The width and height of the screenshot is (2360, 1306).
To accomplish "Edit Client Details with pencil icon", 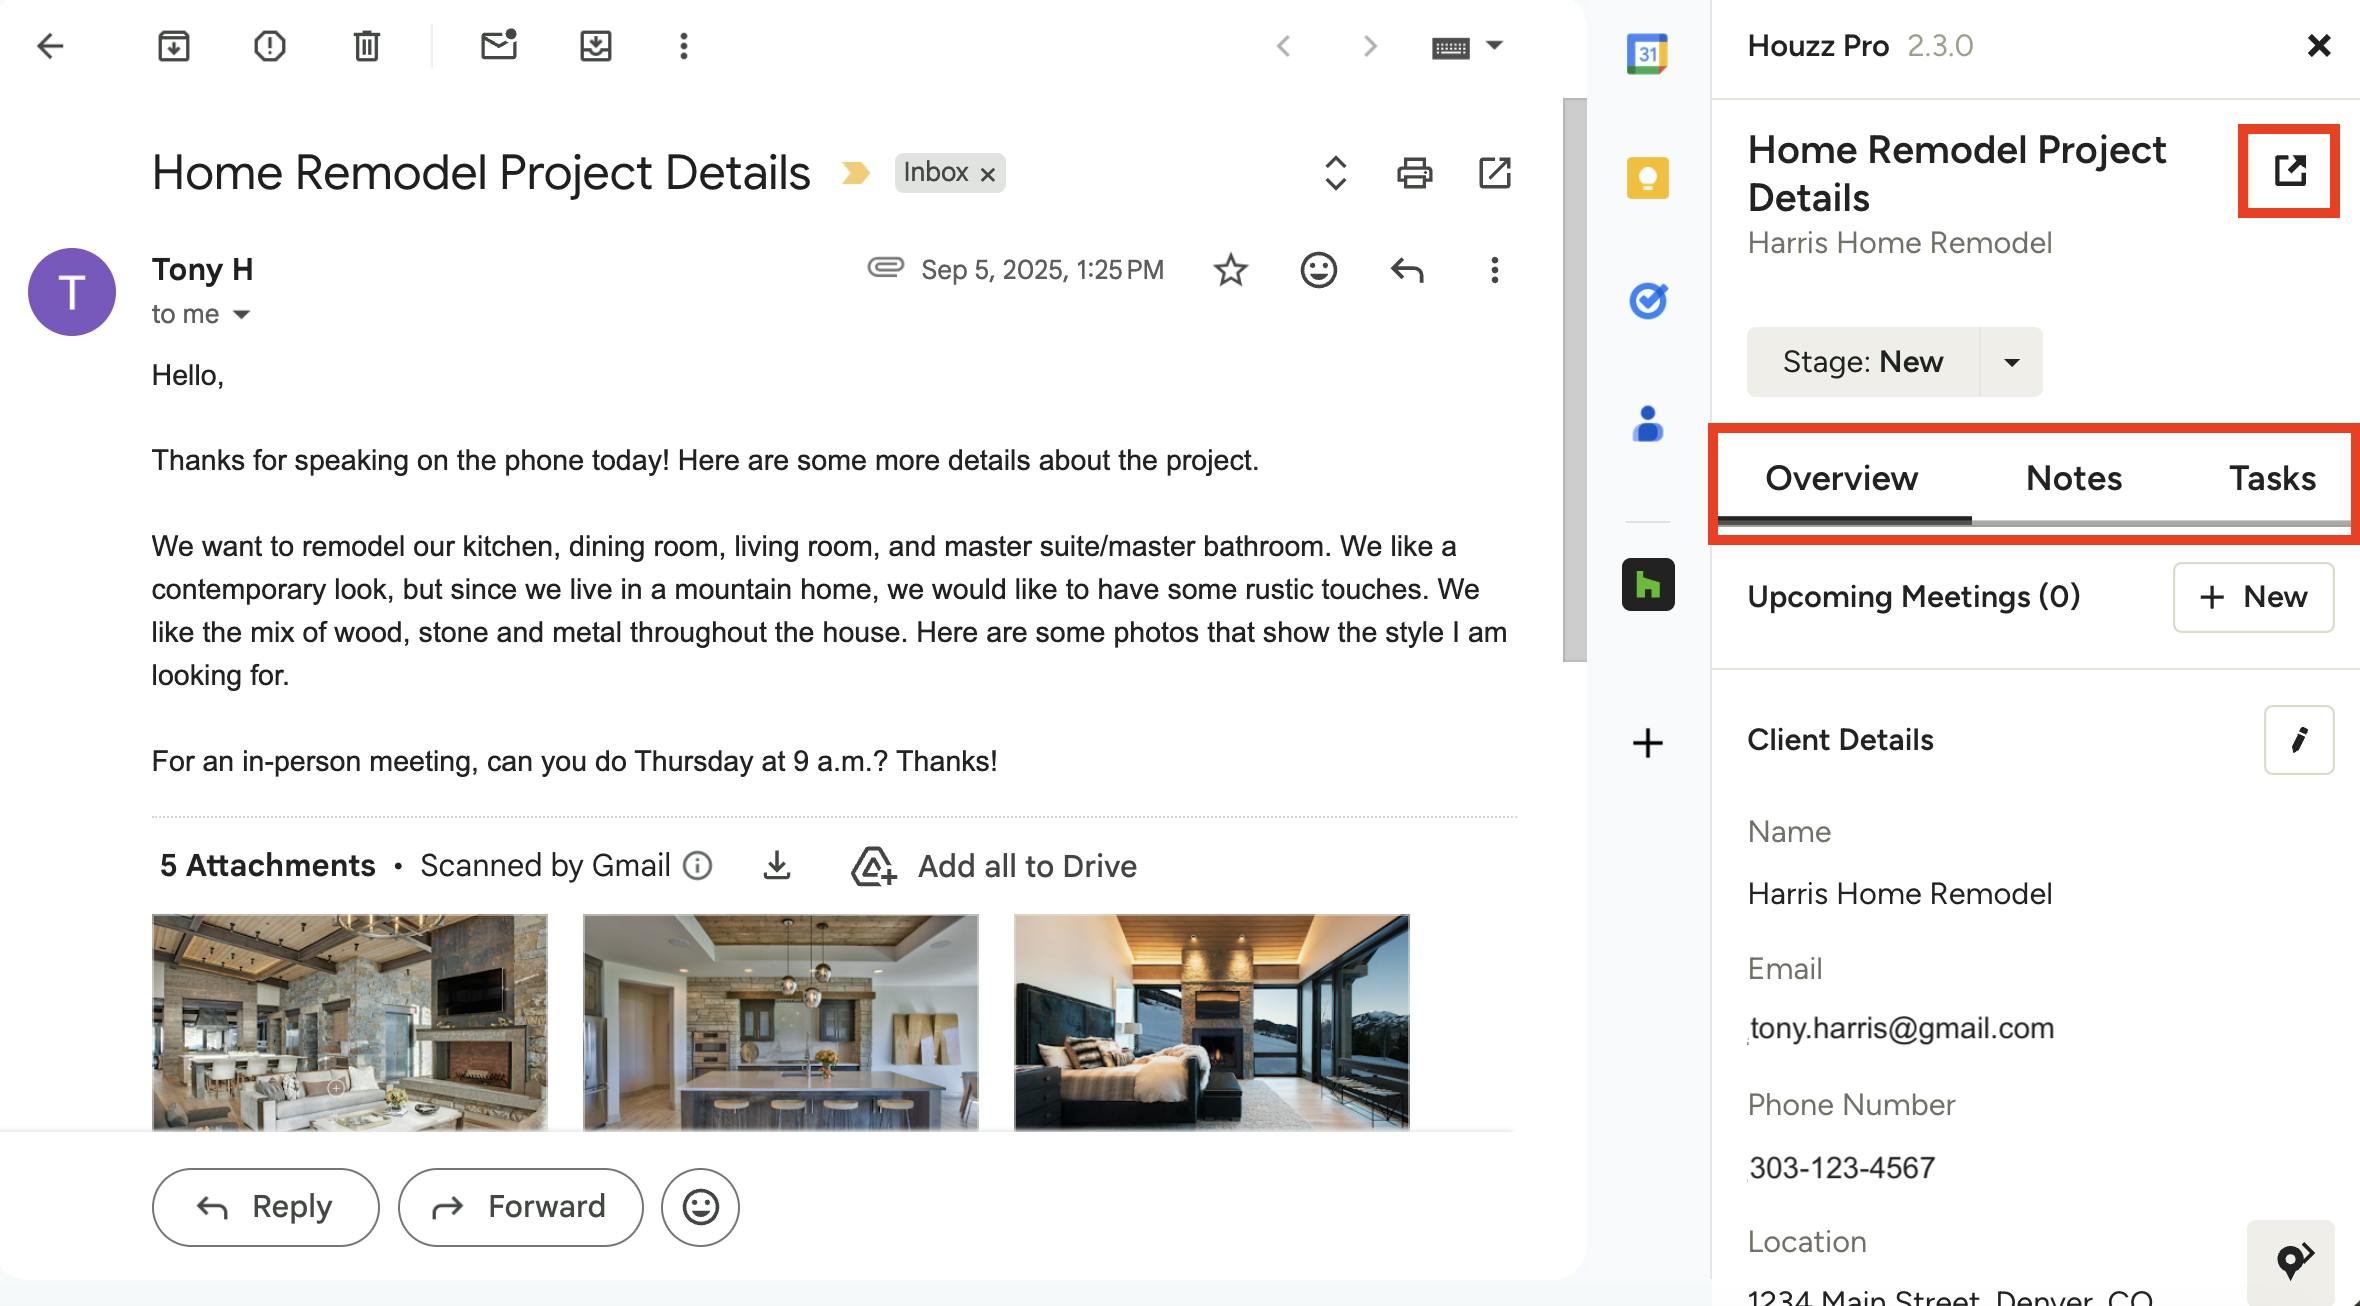I will click(2298, 740).
